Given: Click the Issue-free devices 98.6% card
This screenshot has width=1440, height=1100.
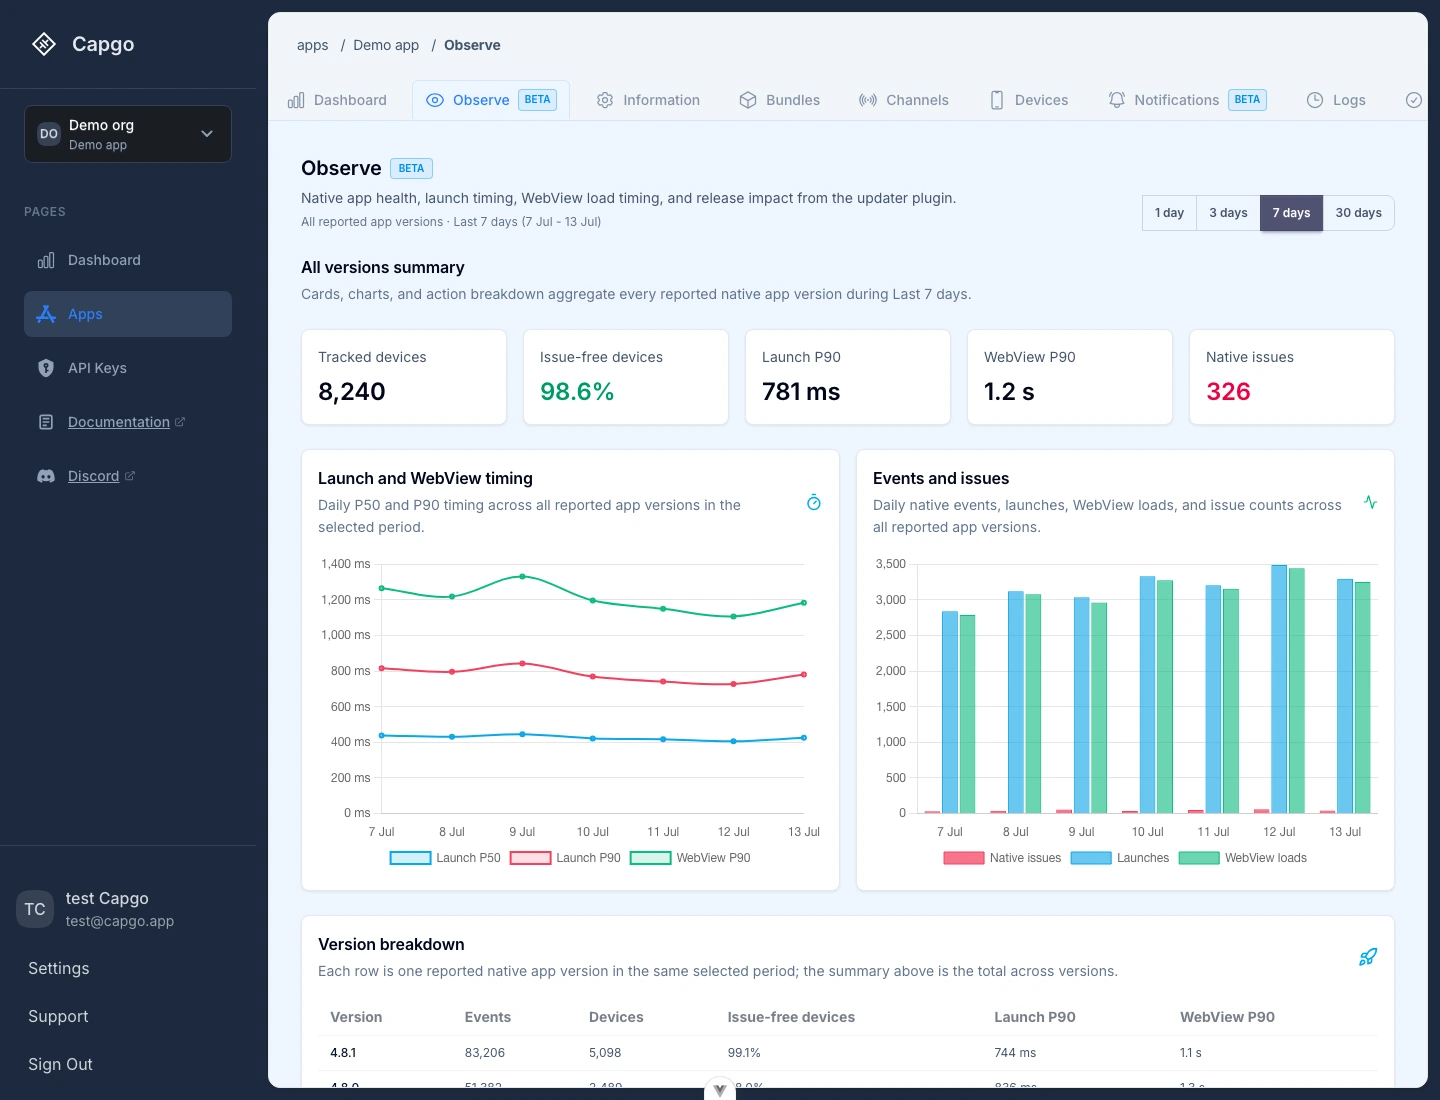Looking at the screenshot, I should pos(626,377).
